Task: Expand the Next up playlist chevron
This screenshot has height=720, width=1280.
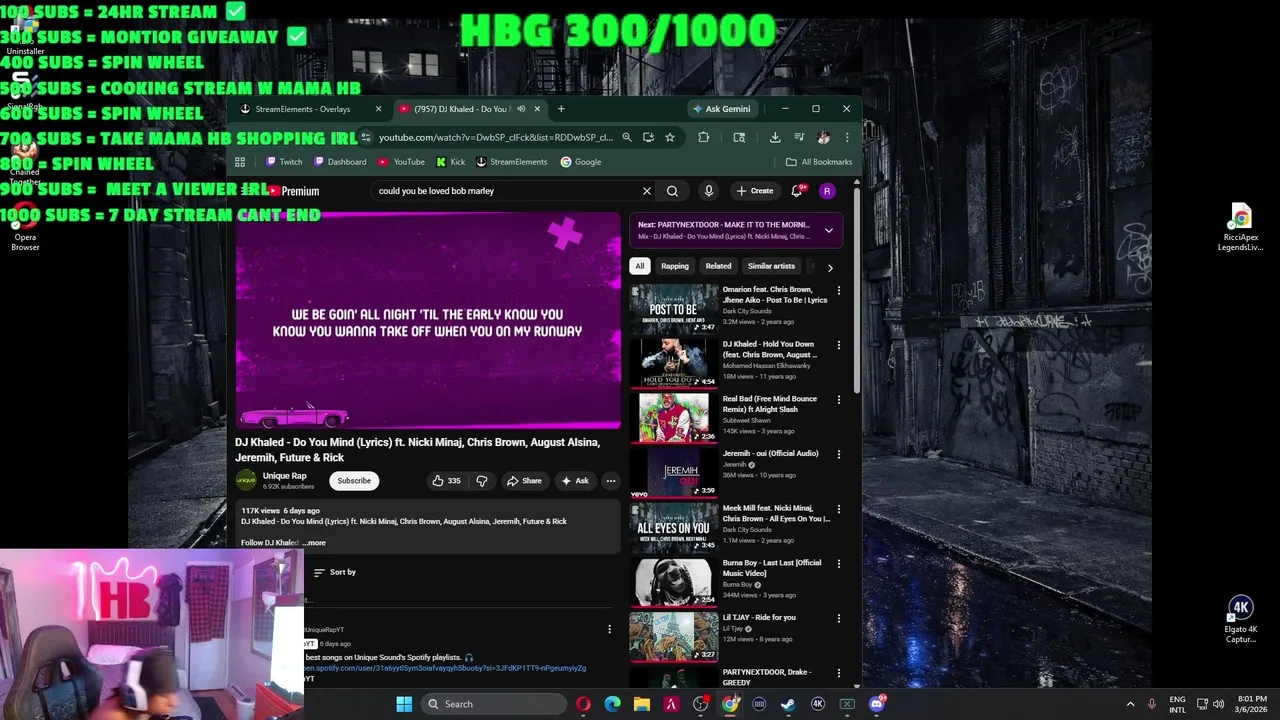Action: [x=828, y=231]
